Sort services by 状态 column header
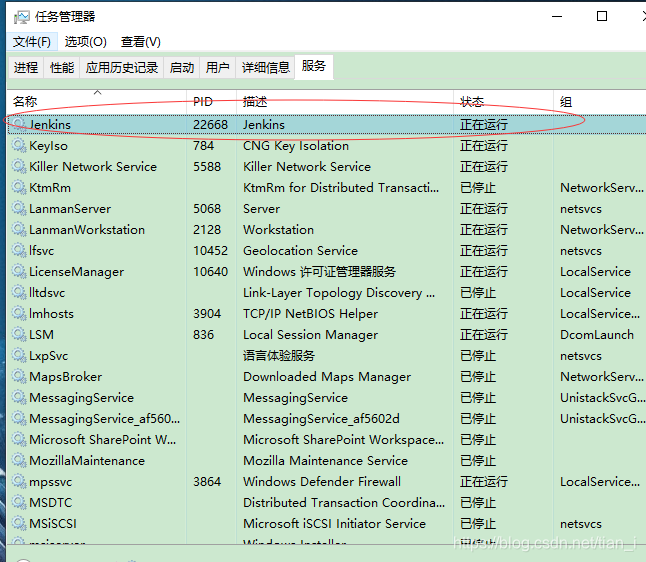 pos(503,101)
